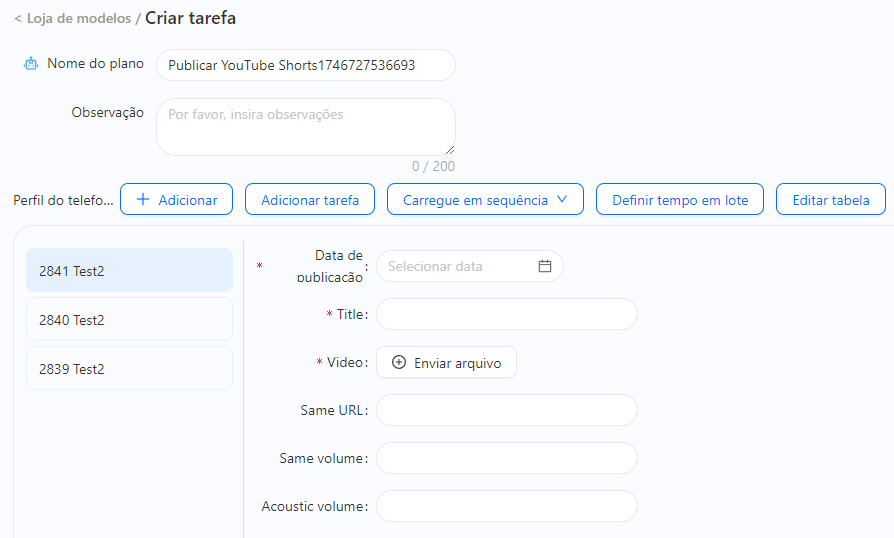Select the 2839 Test2 profile

pyautogui.click(x=129, y=368)
